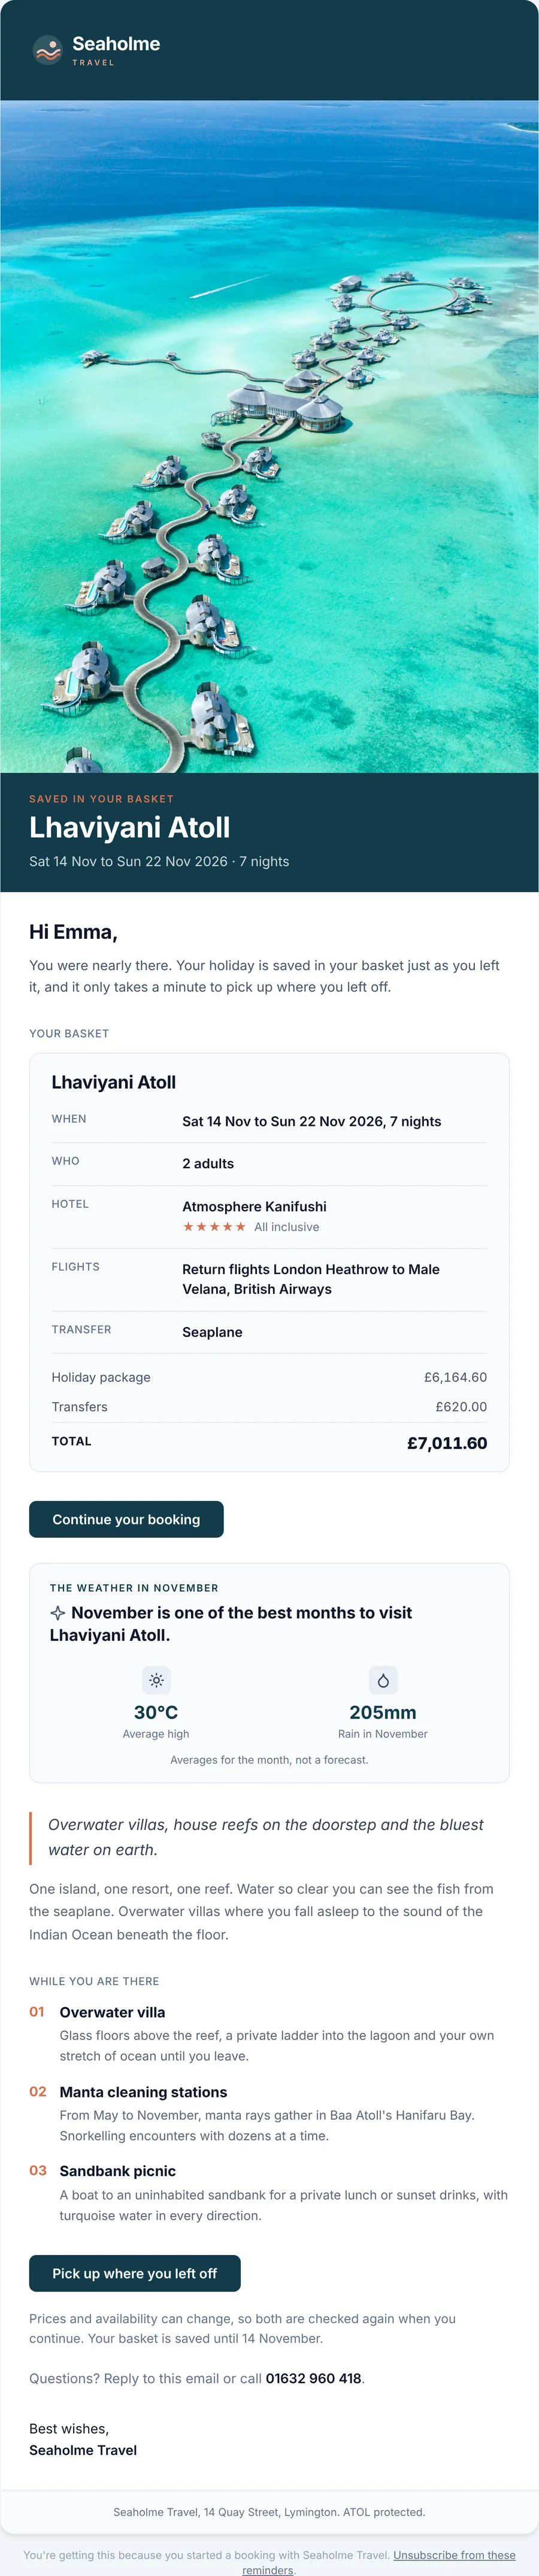Click the Continue your booking button

126,1519
